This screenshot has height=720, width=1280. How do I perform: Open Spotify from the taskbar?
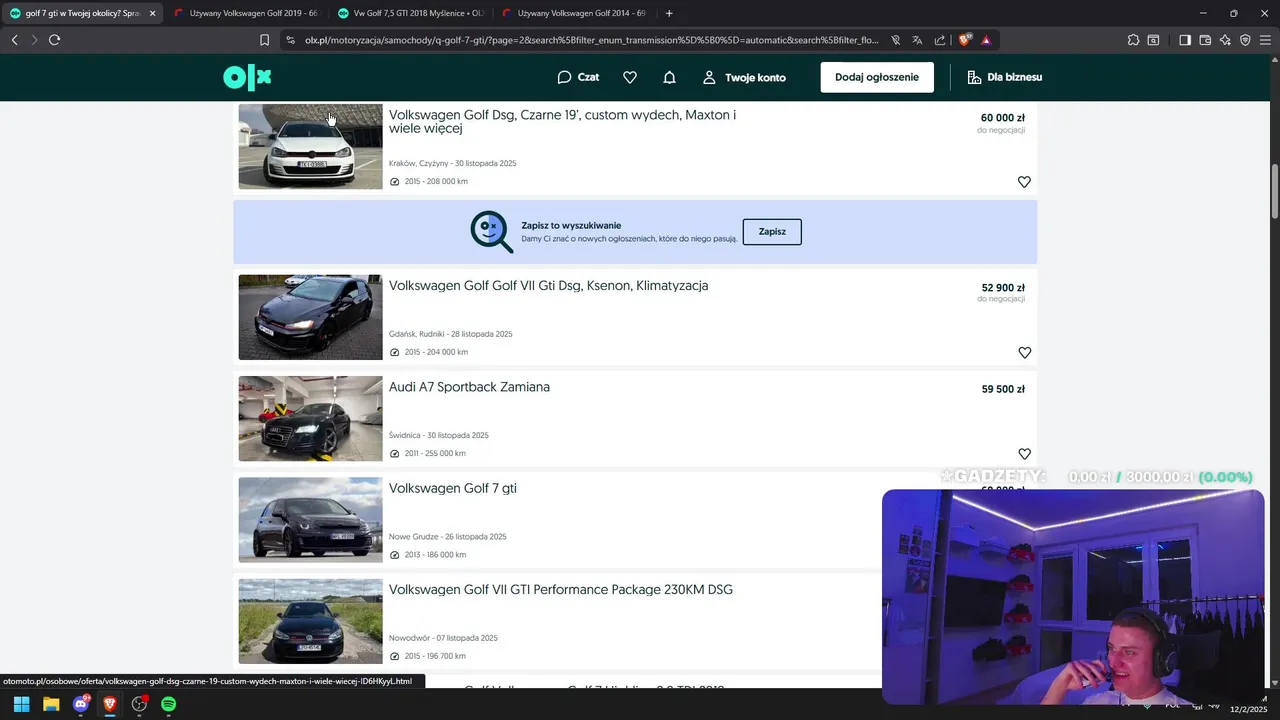point(169,704)
